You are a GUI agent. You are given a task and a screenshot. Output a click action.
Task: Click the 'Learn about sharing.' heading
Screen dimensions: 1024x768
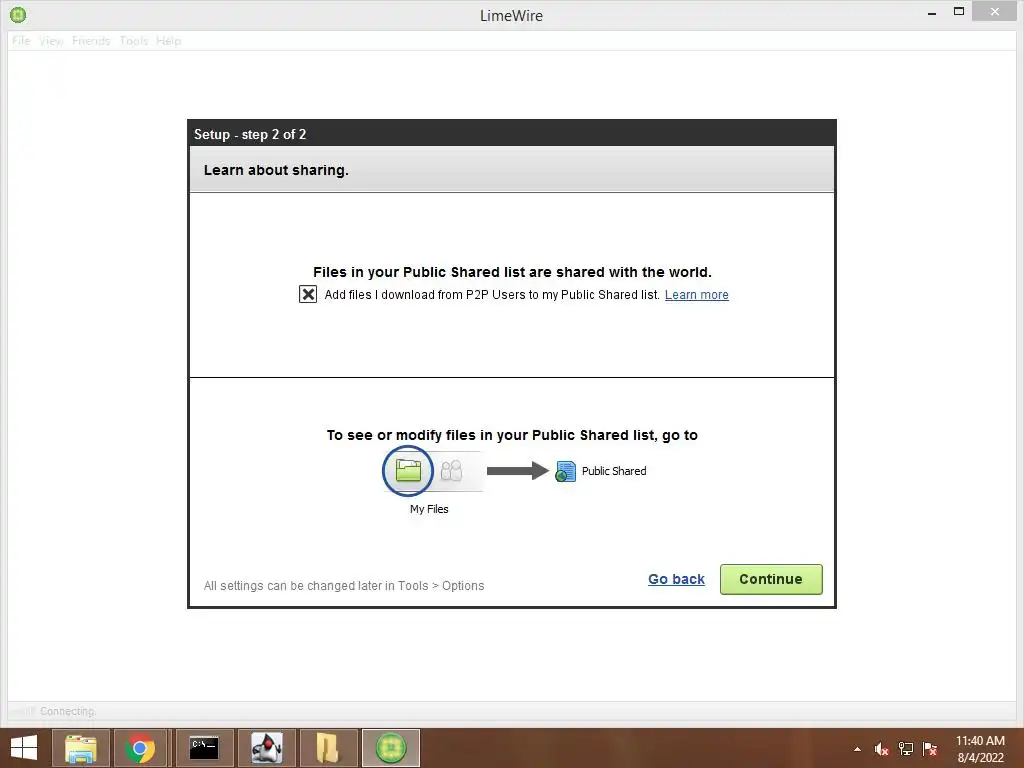point(276,170)
